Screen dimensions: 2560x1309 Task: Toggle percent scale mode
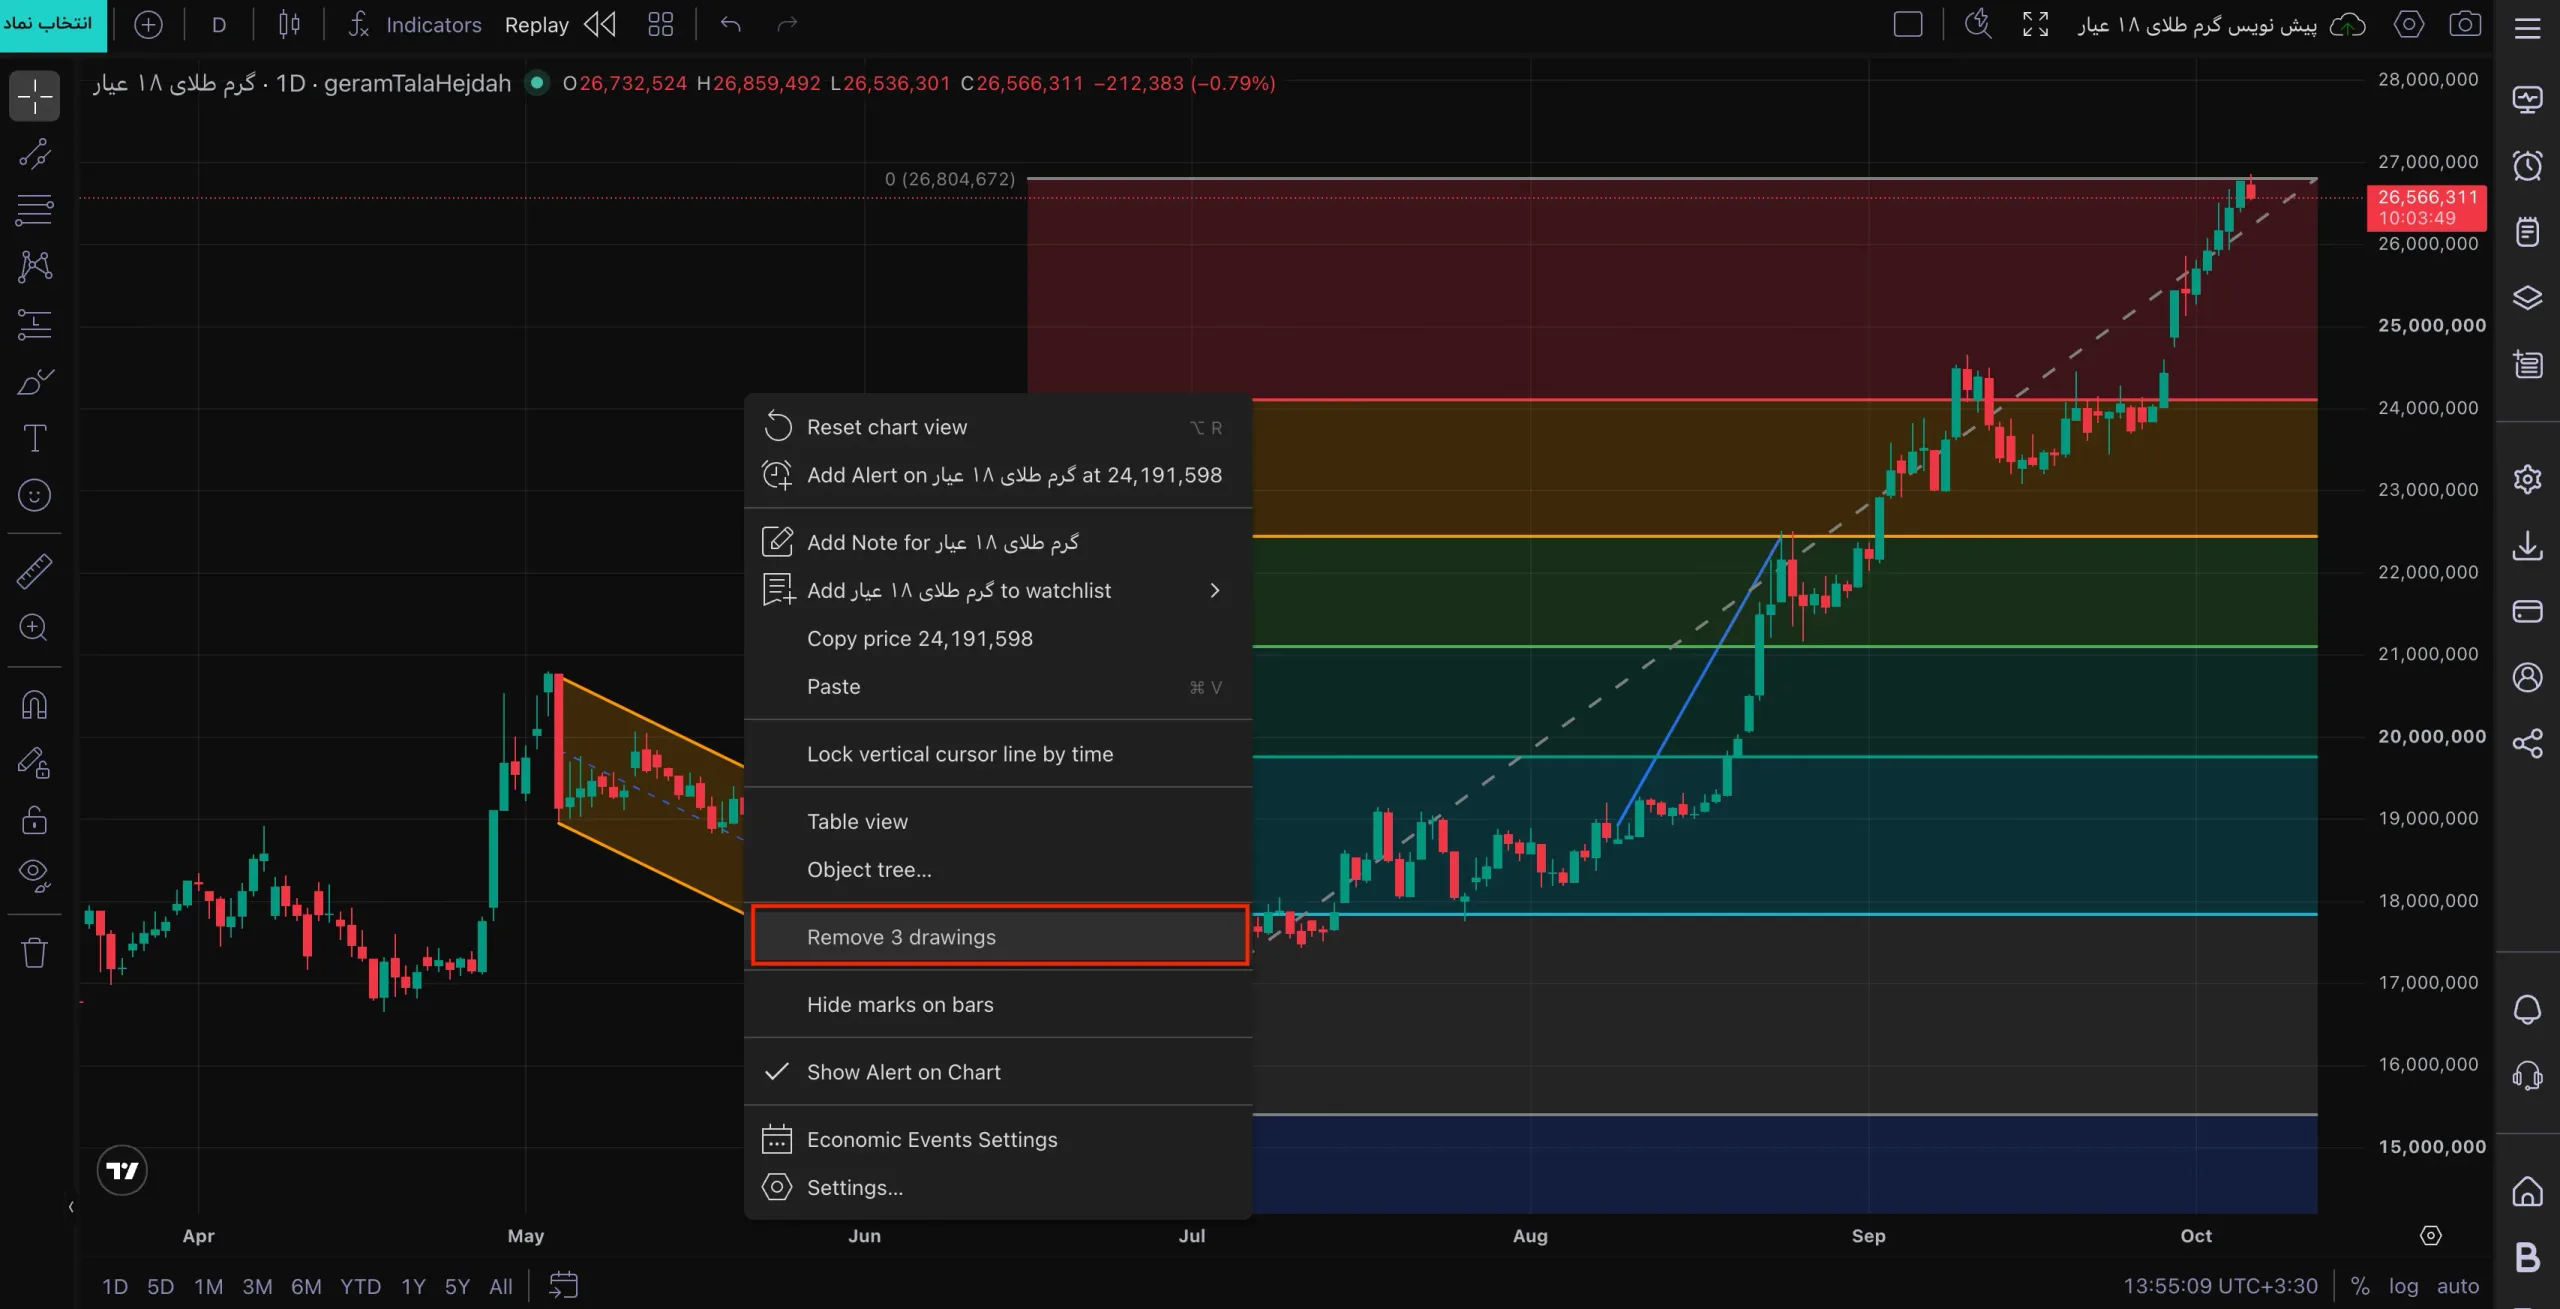(2360, 1286)
